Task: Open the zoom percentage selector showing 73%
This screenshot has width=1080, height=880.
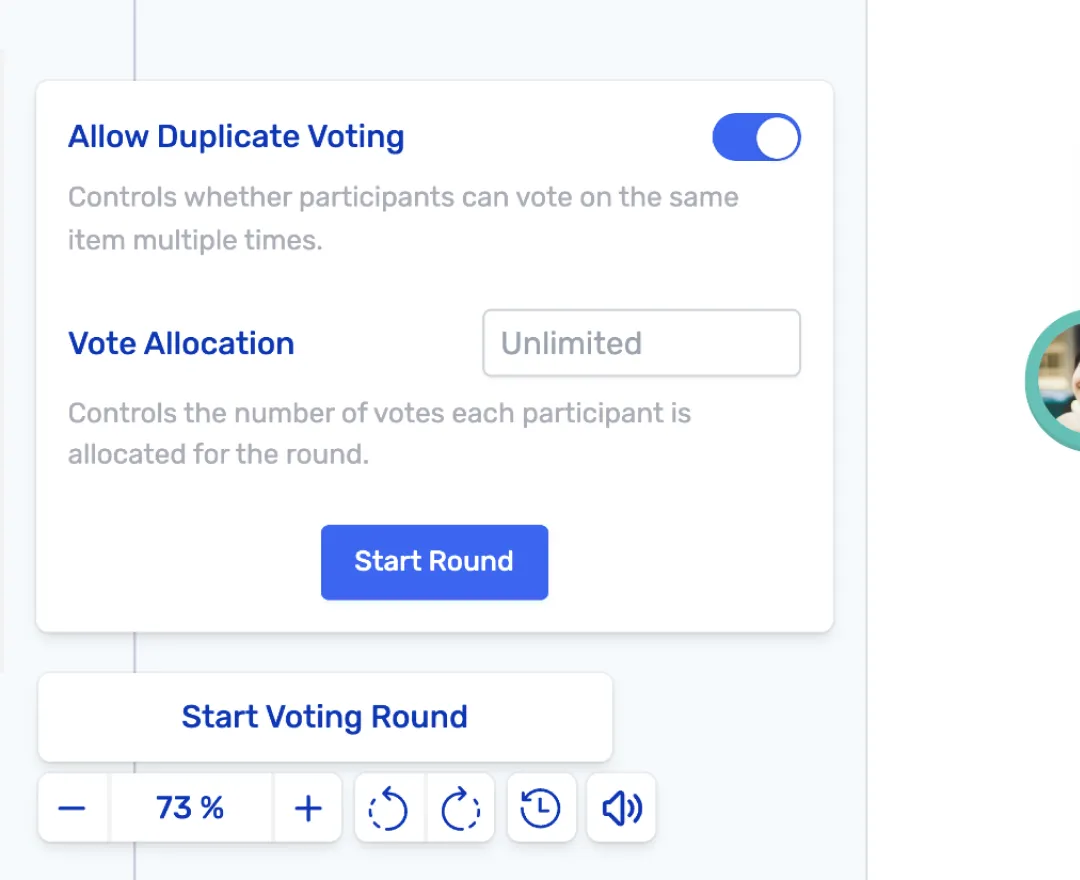Action: [190, 808]
